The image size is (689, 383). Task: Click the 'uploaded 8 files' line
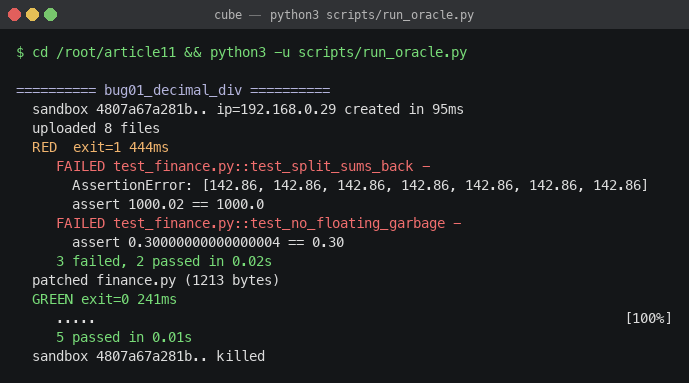(96, 128)
